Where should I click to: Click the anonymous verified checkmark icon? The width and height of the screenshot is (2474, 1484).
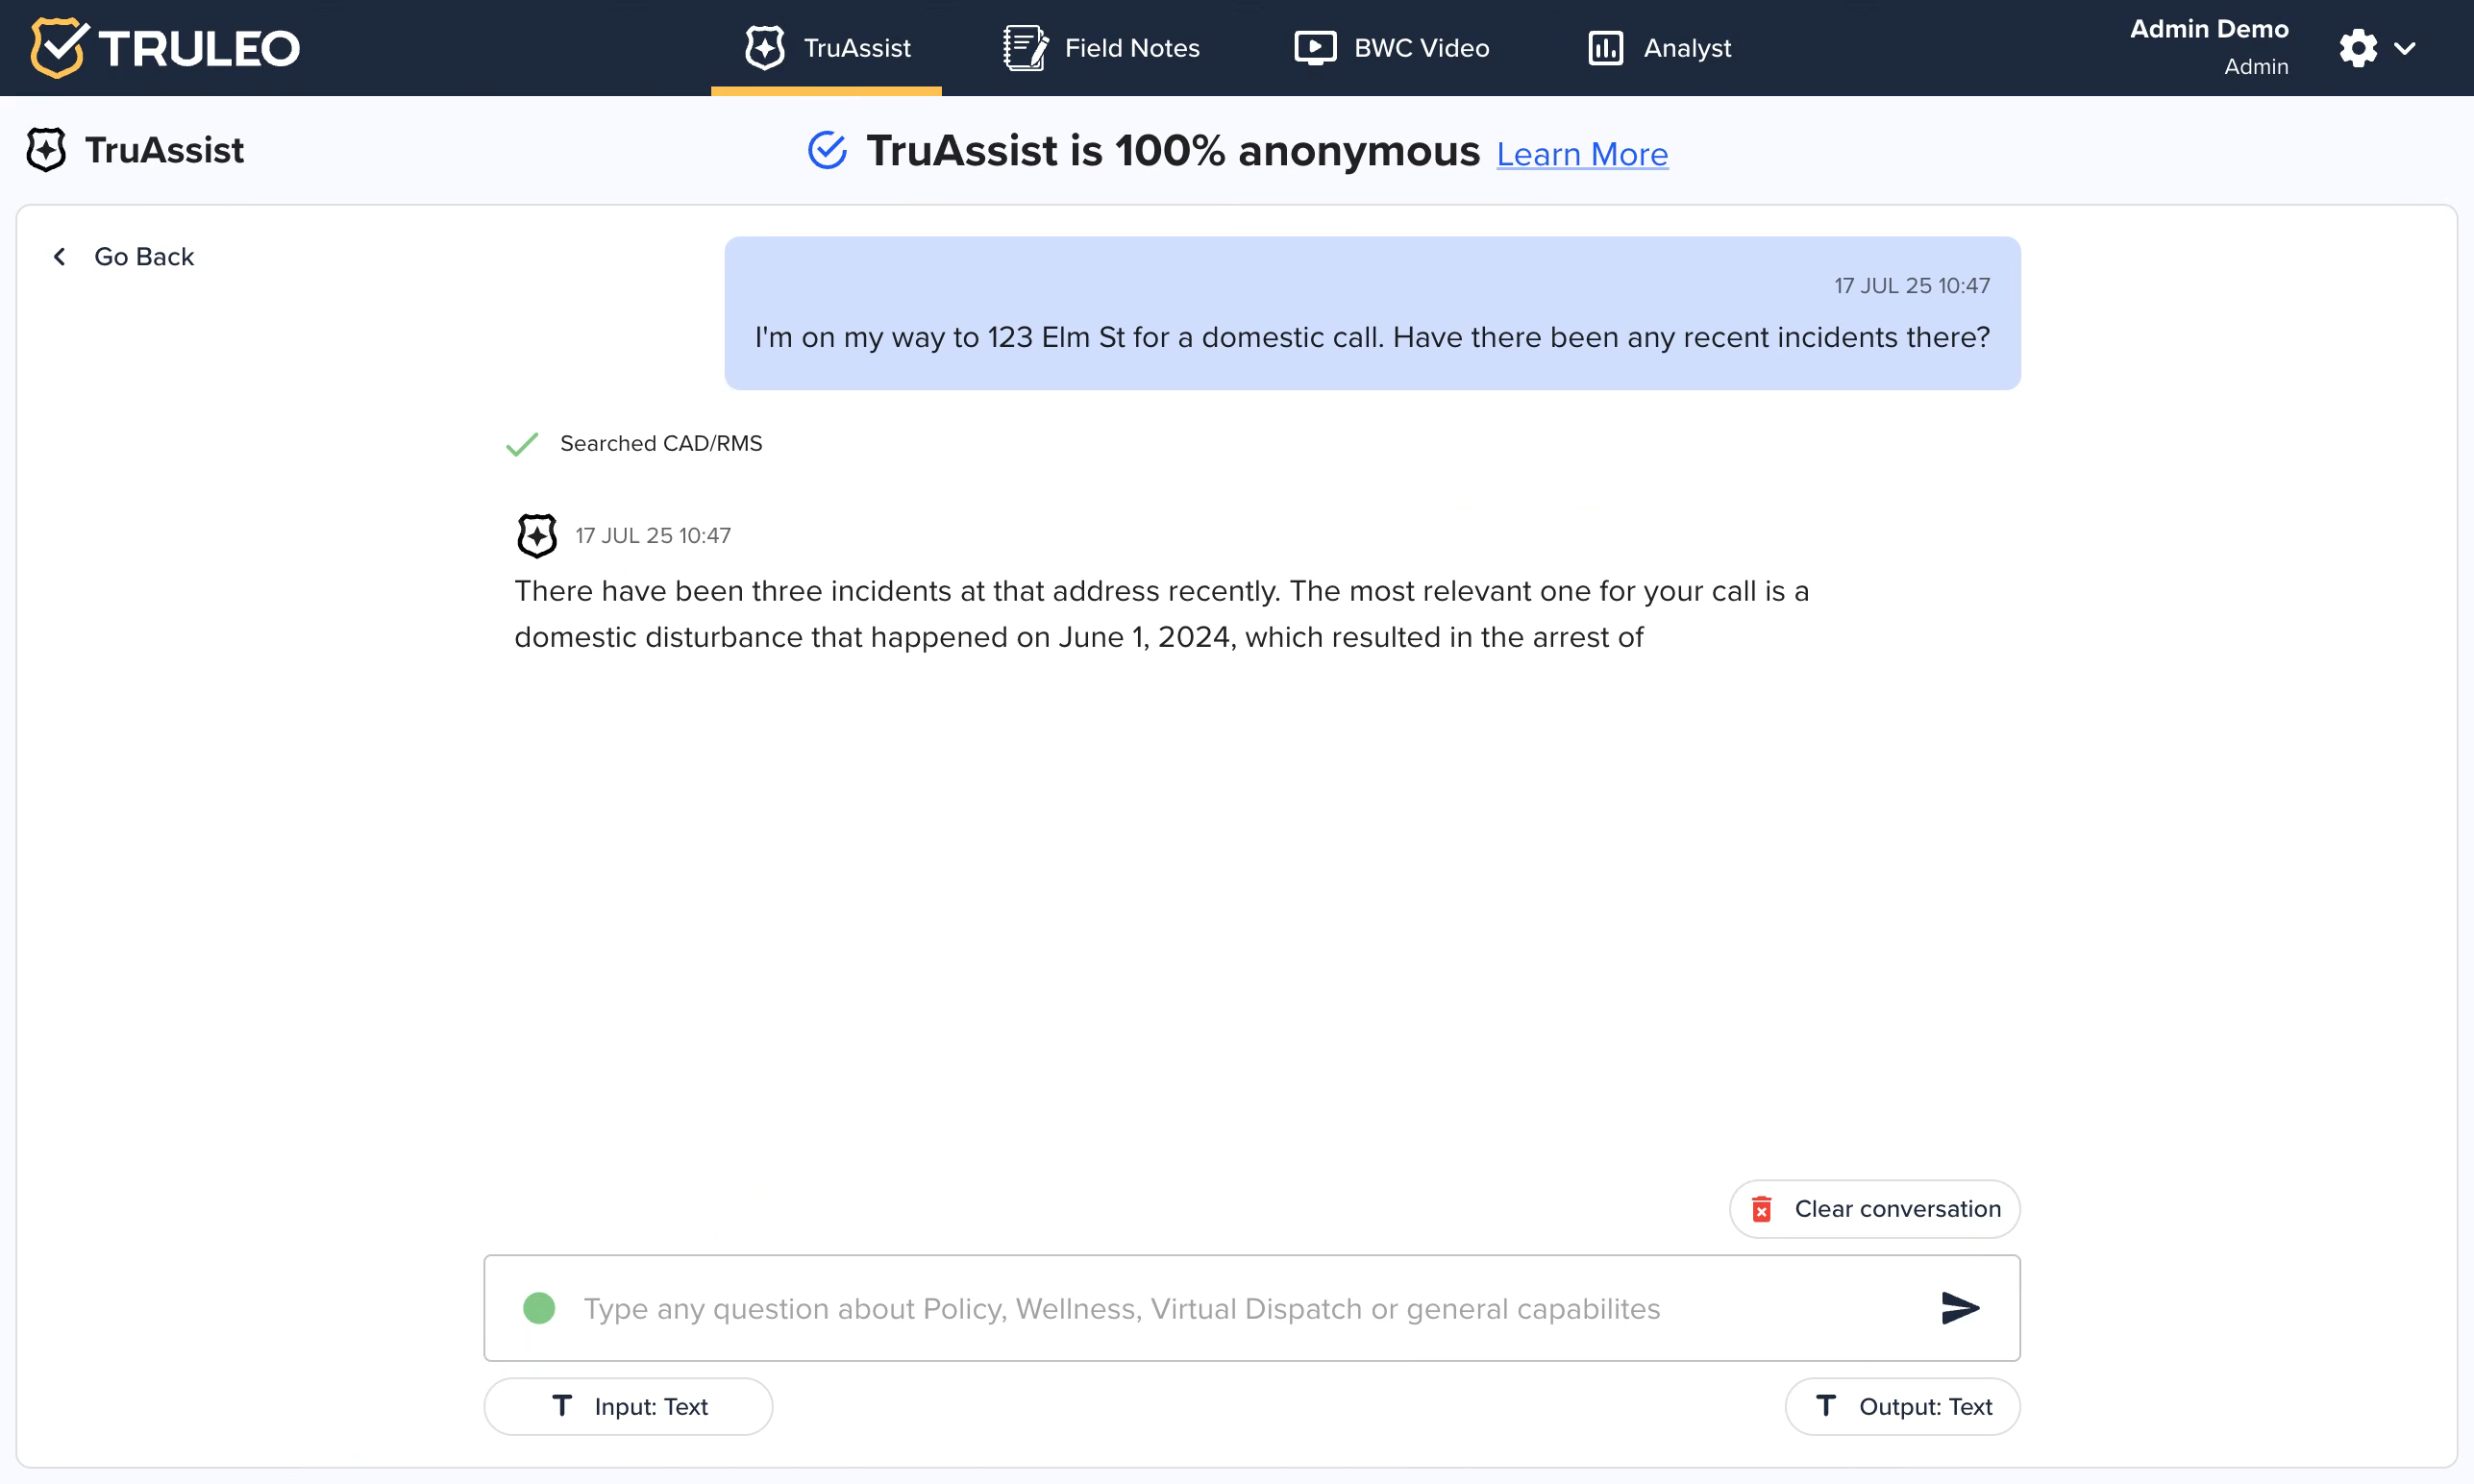(x=827, y=151)
